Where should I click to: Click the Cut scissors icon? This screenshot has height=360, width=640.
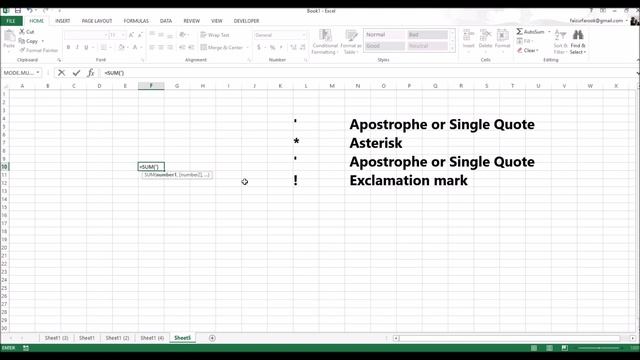click(x=22, y=31)
